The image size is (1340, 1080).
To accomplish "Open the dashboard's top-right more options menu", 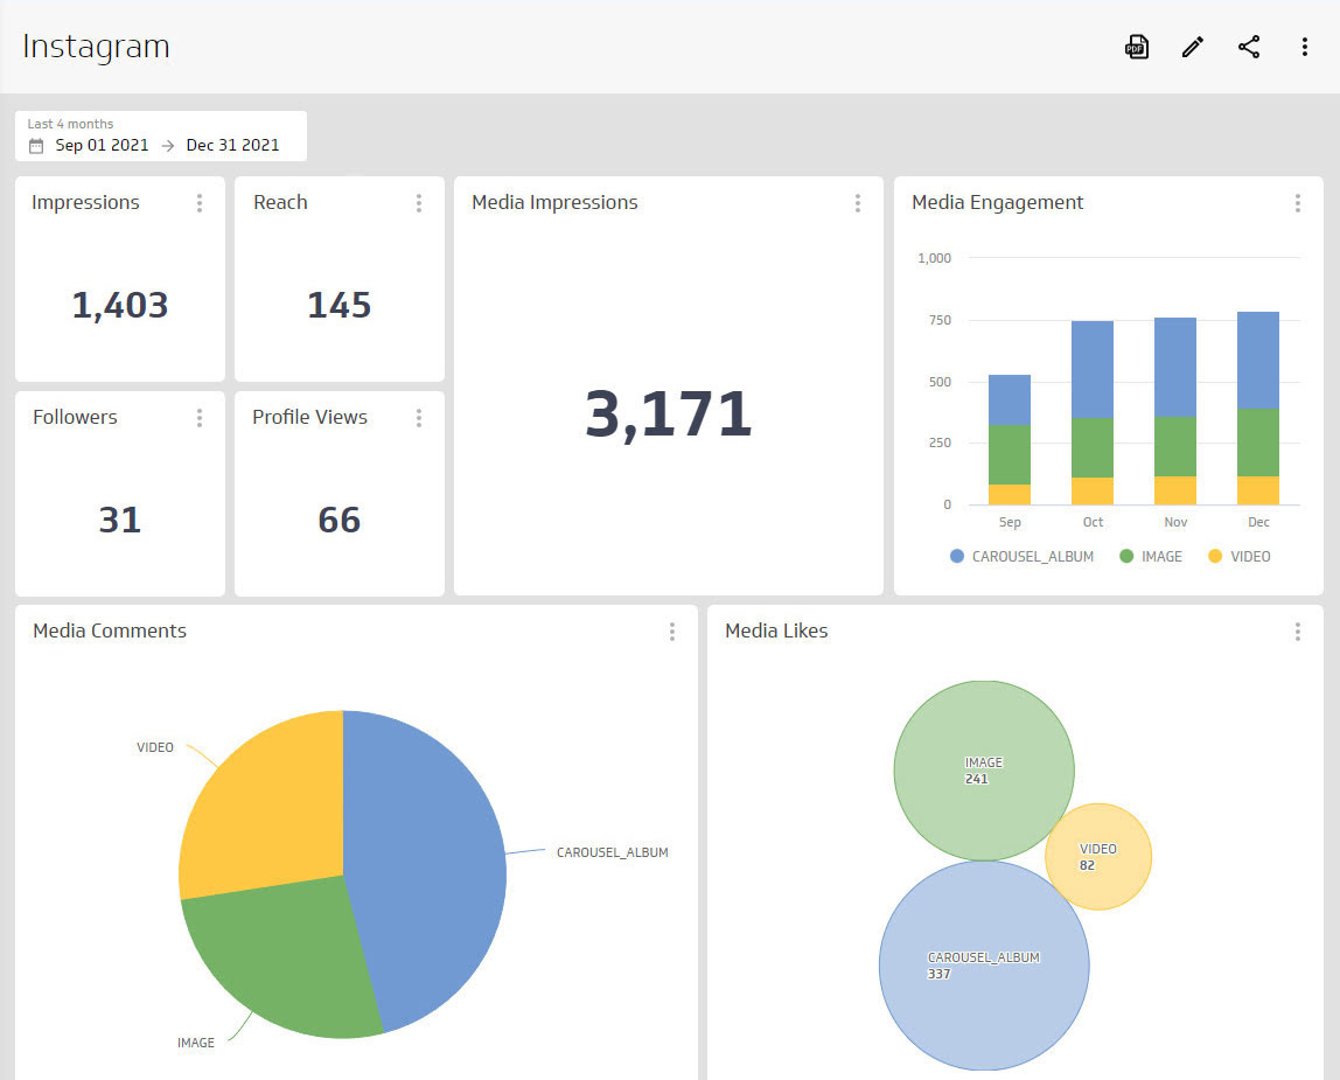I will click(1305, 47).
